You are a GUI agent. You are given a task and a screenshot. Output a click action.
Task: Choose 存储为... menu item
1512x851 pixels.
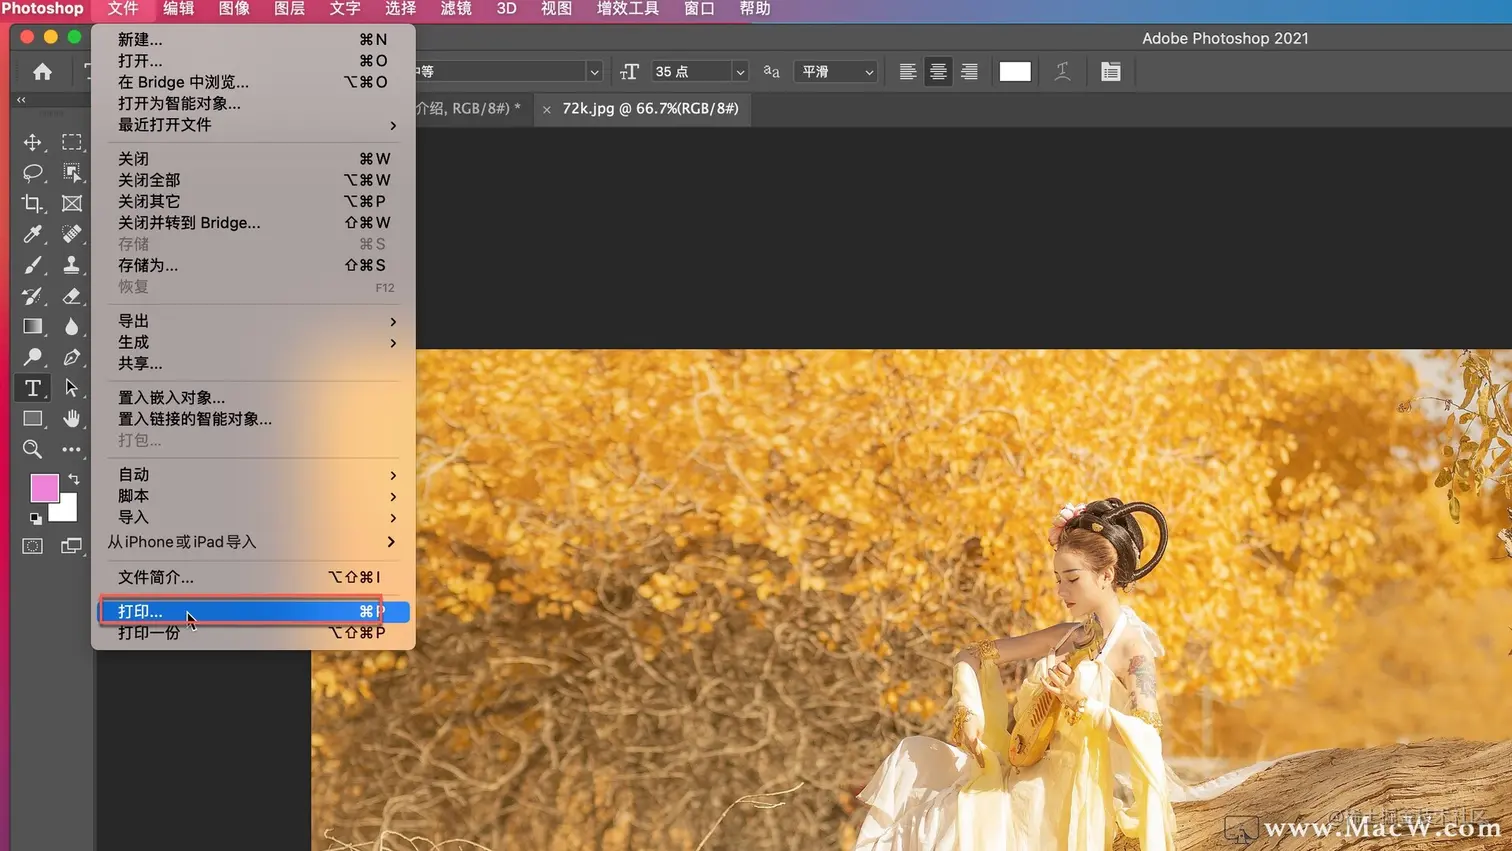coord(255,265)
